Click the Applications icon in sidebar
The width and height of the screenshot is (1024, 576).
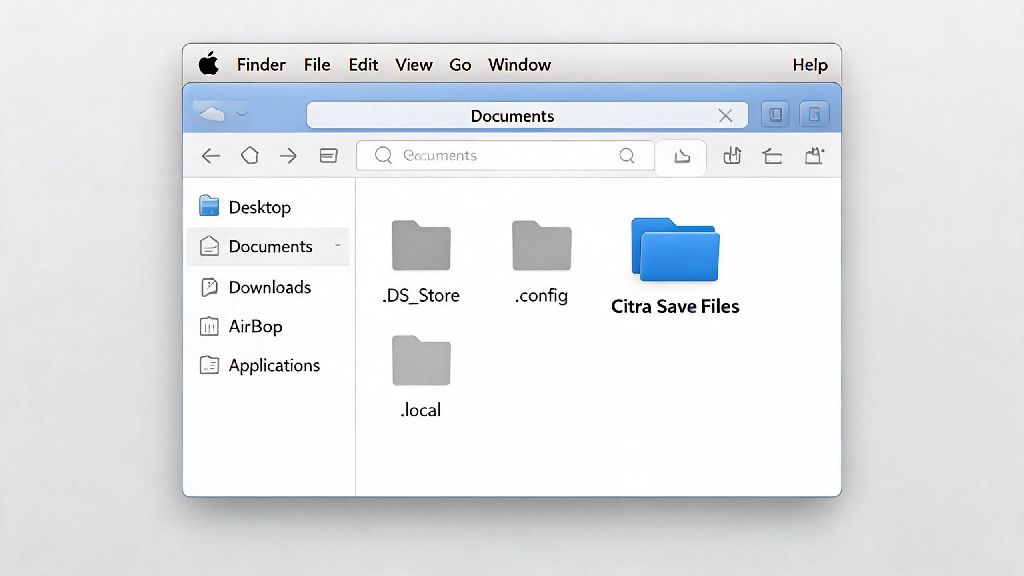coord(209,365)
